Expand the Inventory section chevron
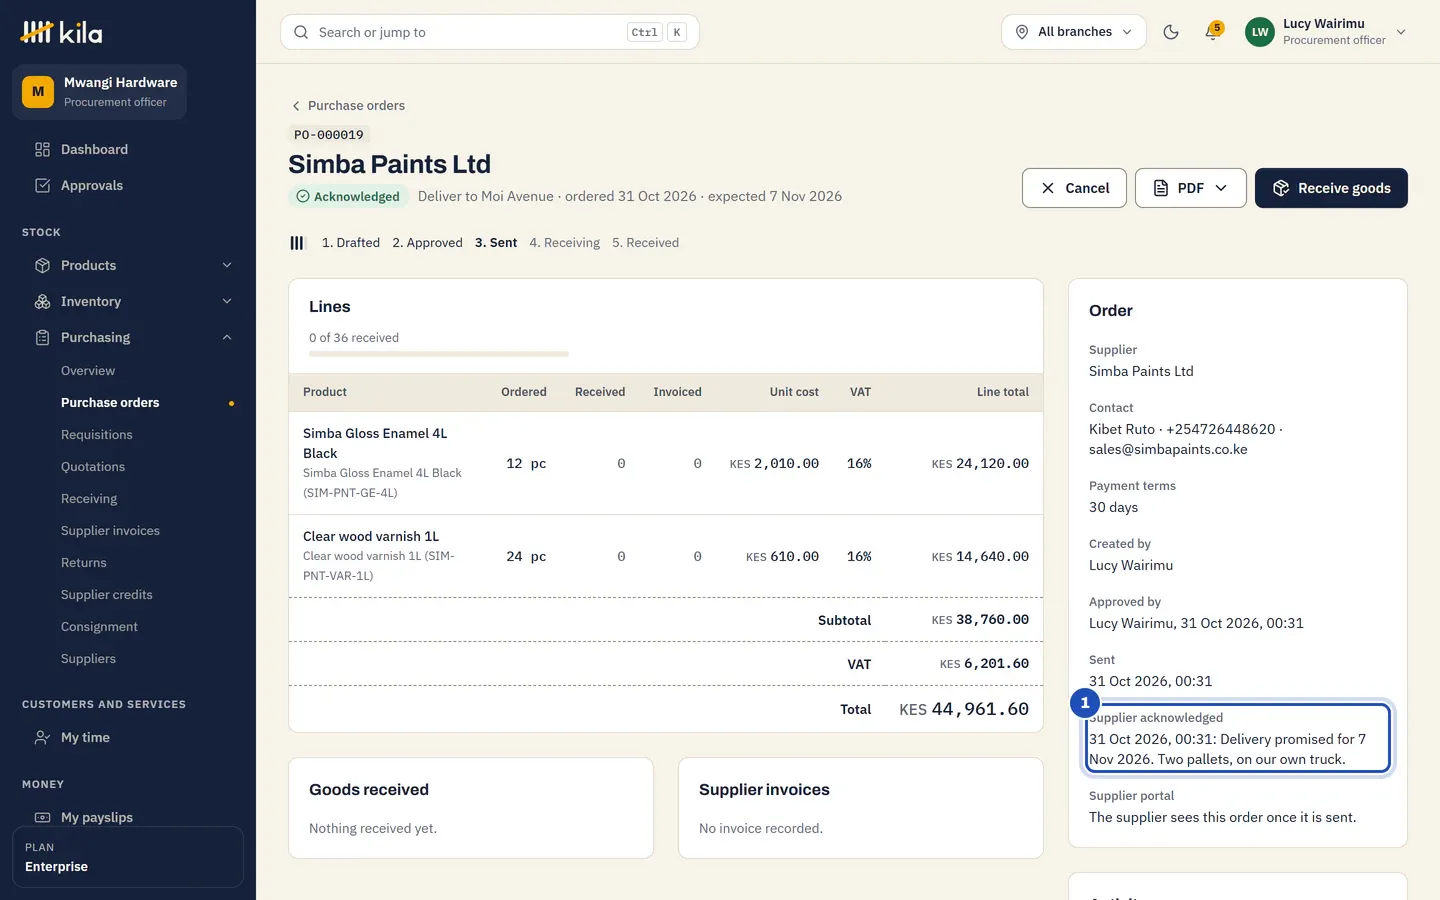This screenshot has width=1440, height=900. 227,301
